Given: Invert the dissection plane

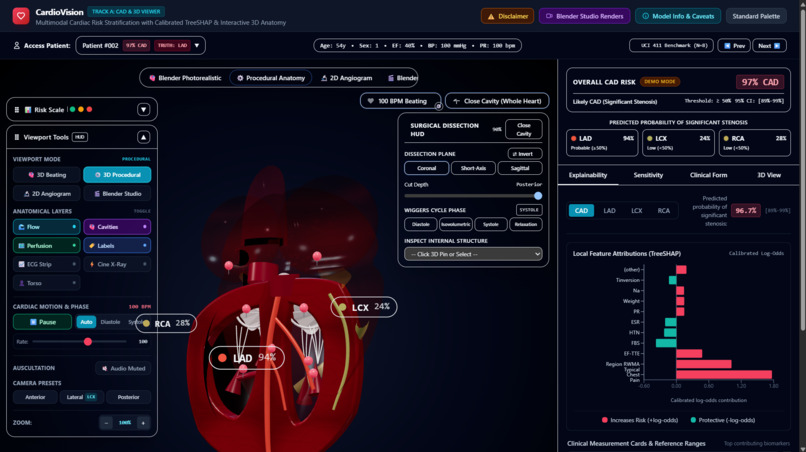Looking at the screenshot, I should click(525, 154).
